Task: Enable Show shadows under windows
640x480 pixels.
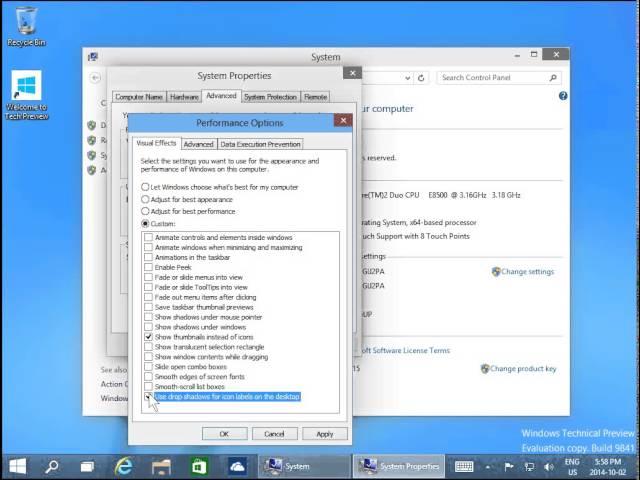Action: click(149, 327)
